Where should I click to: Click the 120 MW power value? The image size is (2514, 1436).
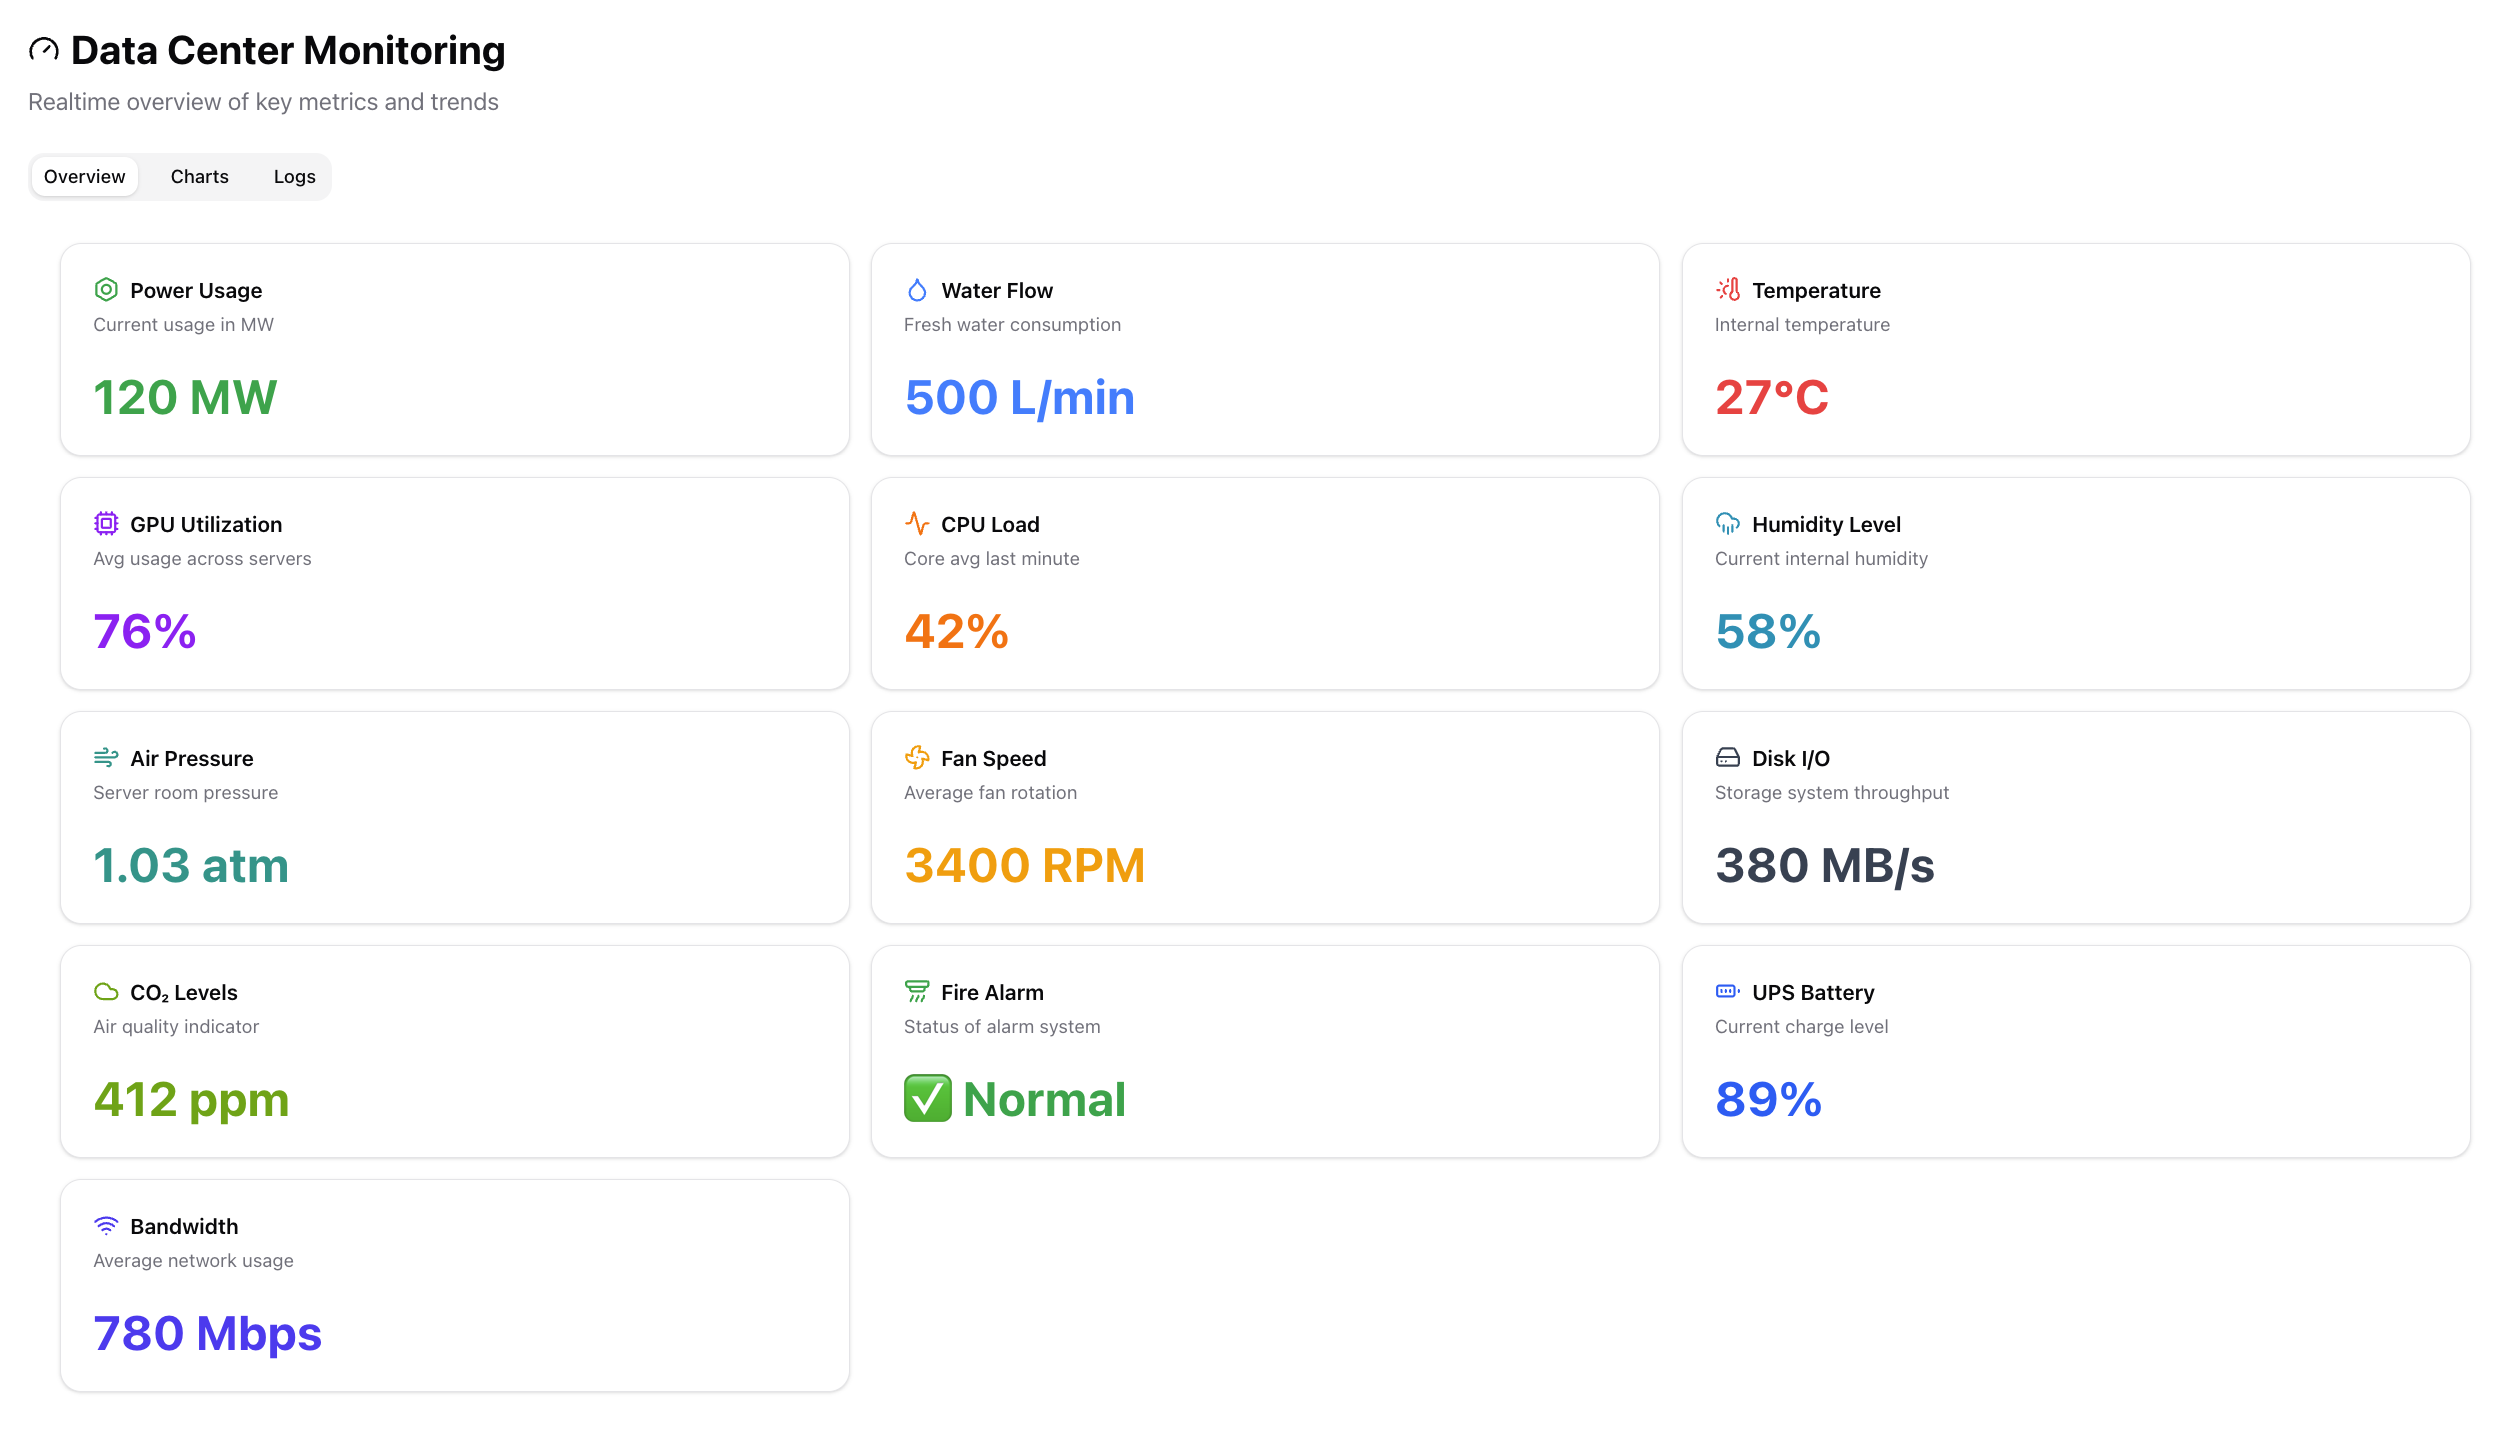185,398
